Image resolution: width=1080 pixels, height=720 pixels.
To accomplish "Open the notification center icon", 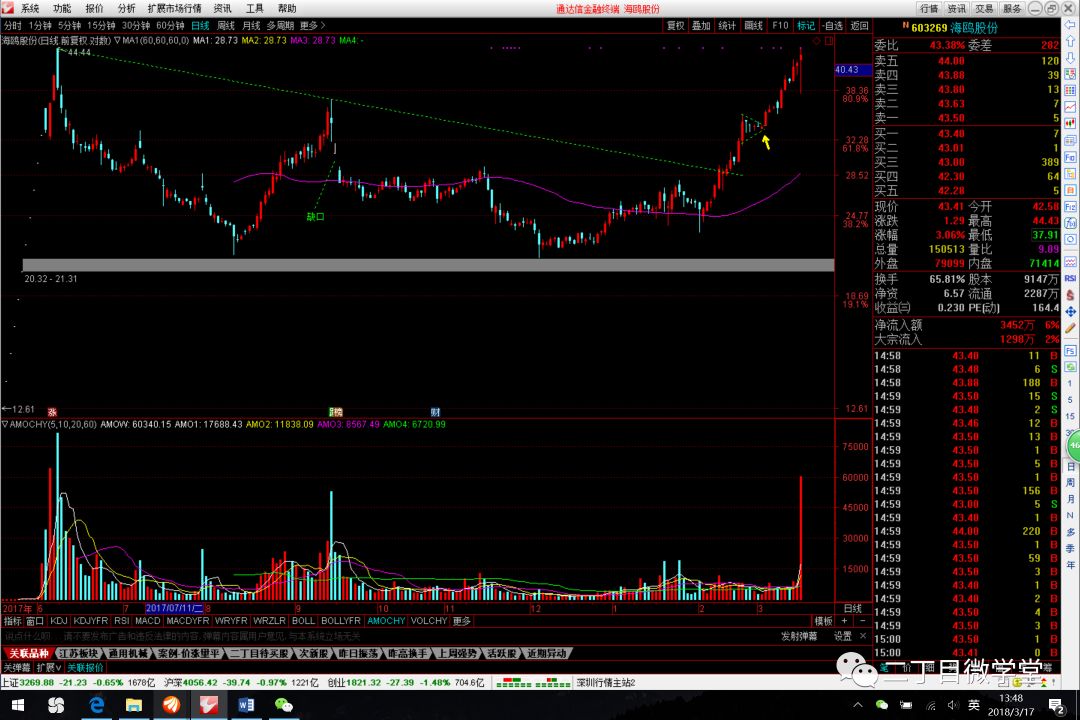I will pos(1056,705).
